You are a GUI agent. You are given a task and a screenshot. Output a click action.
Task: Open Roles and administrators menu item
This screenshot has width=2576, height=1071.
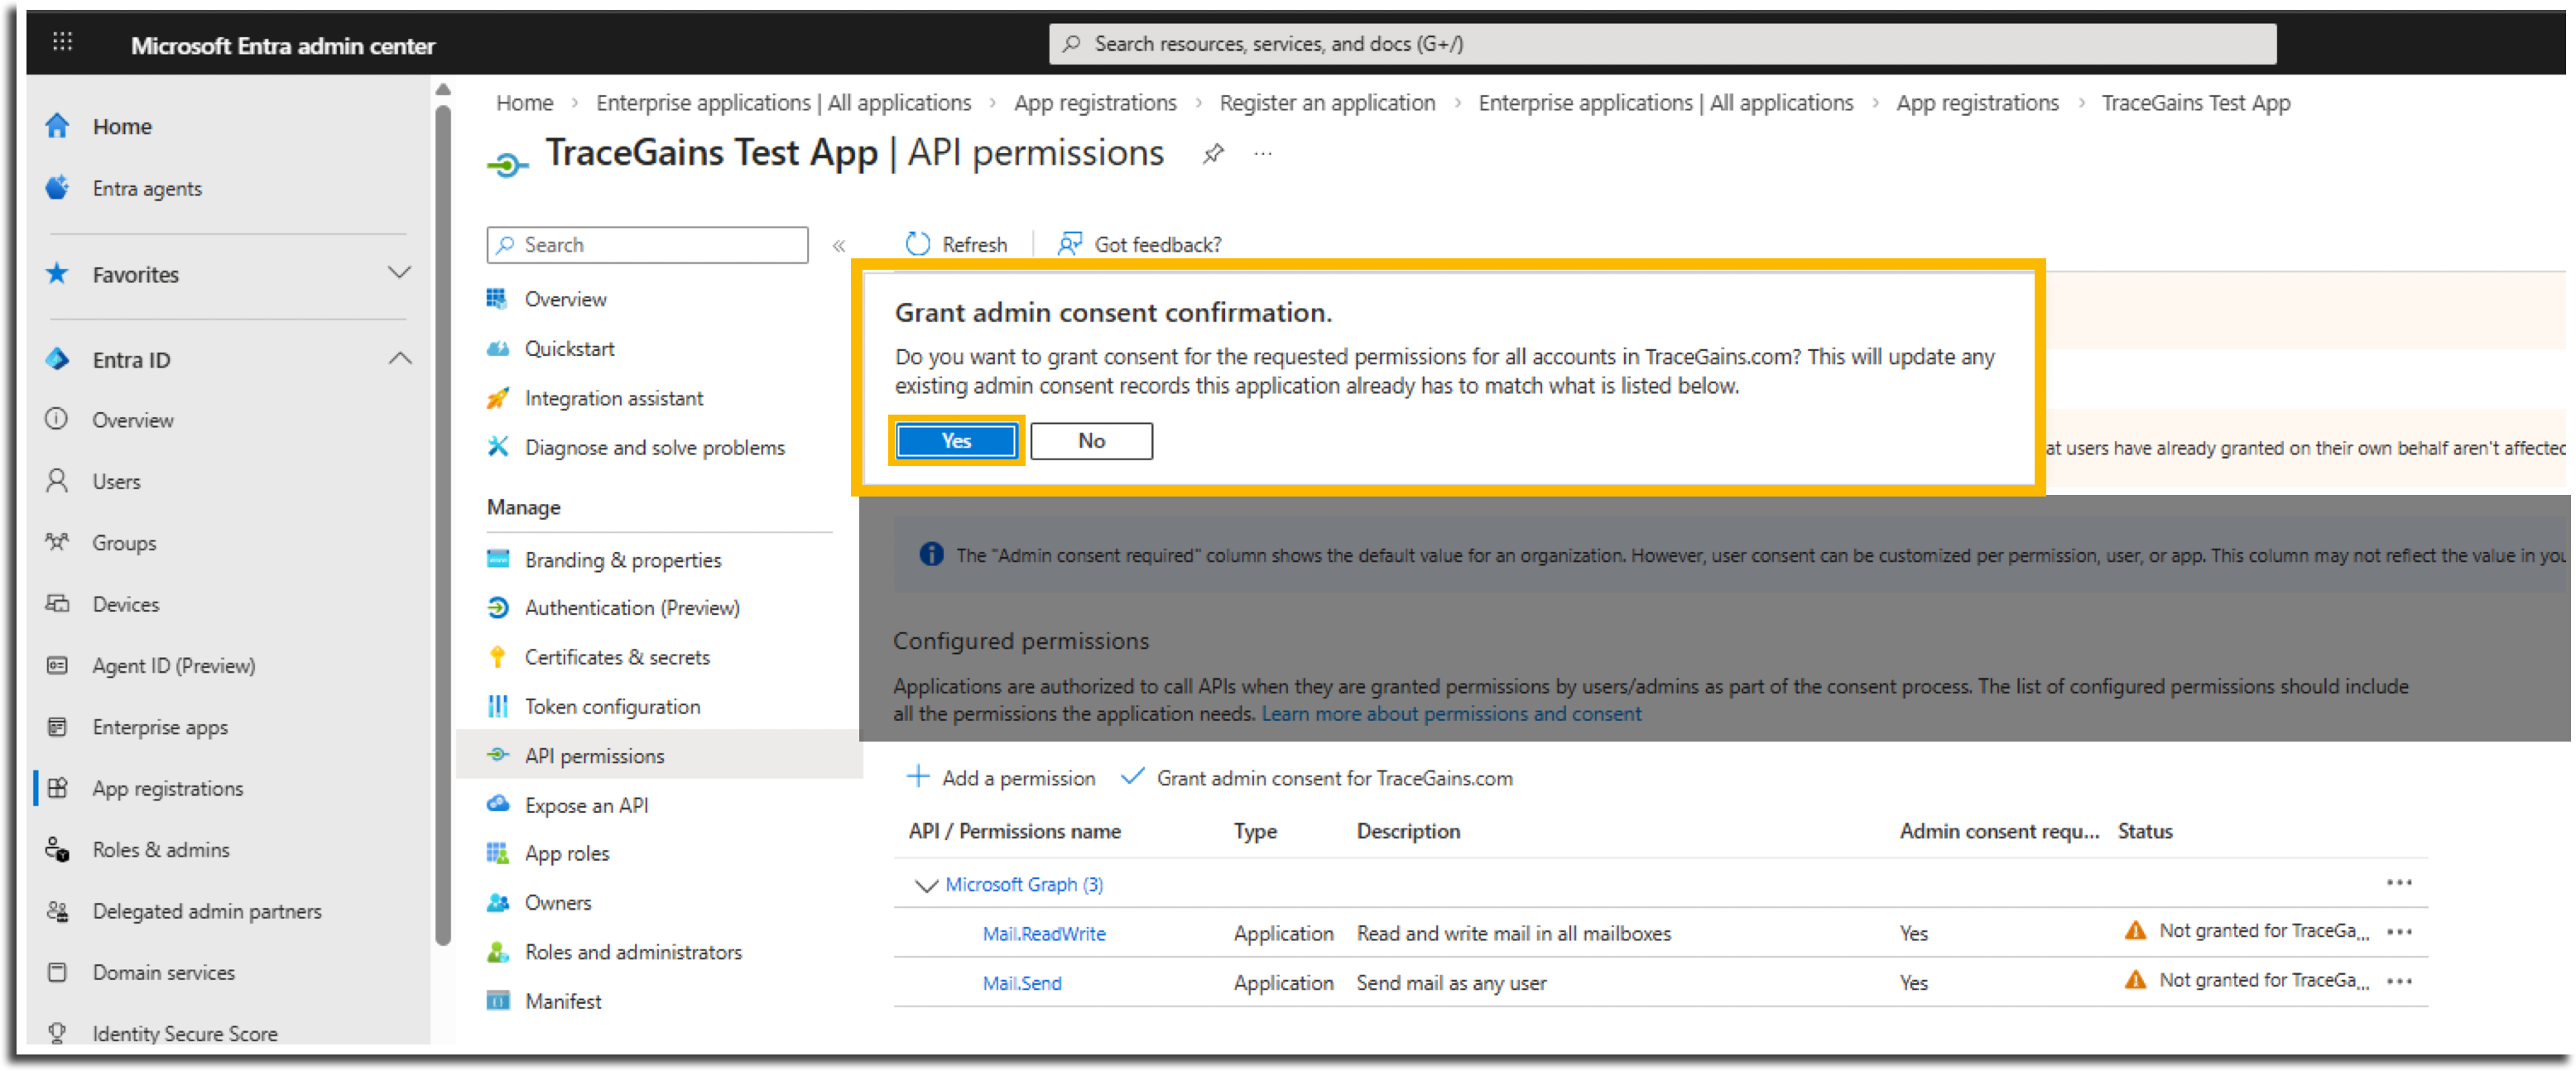point(633,952)
